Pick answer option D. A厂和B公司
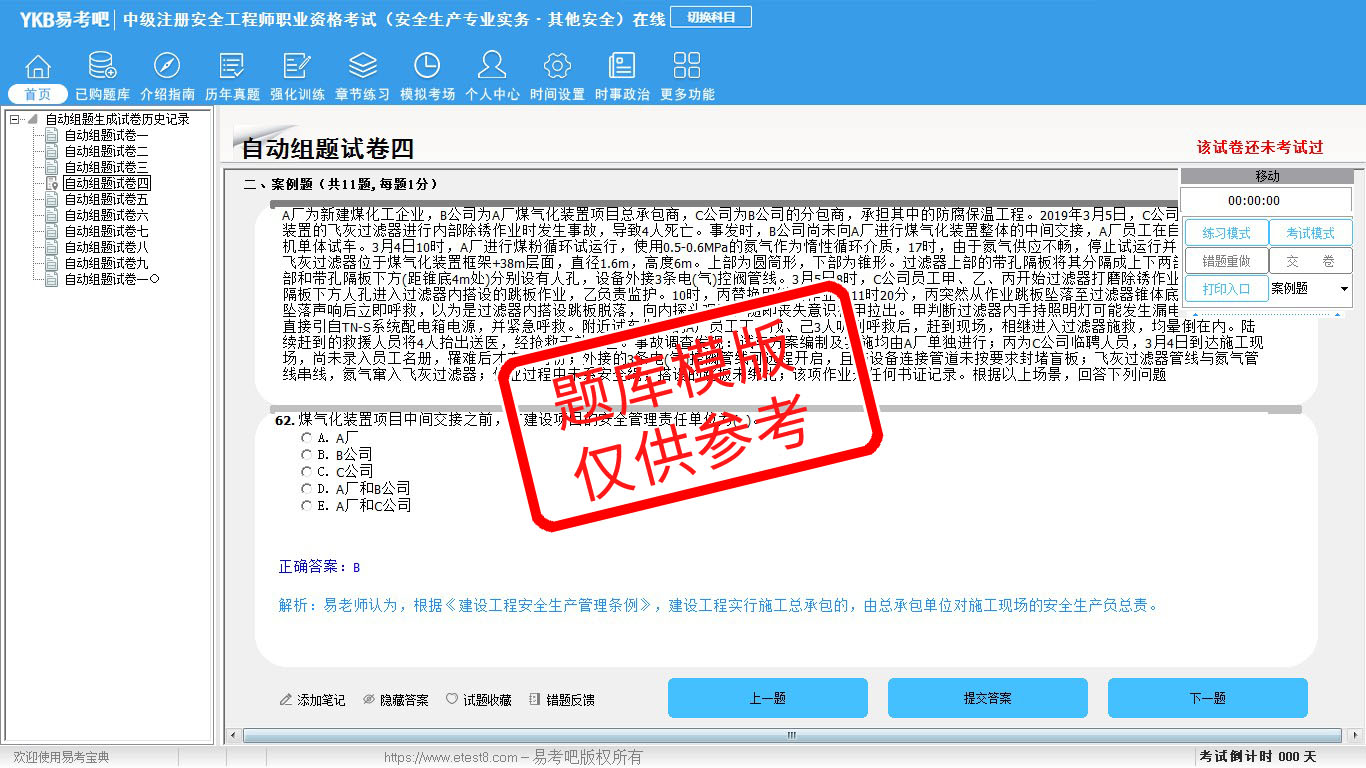The height and width of the screenshot is (768, 1366). click(x=307, y=489)
